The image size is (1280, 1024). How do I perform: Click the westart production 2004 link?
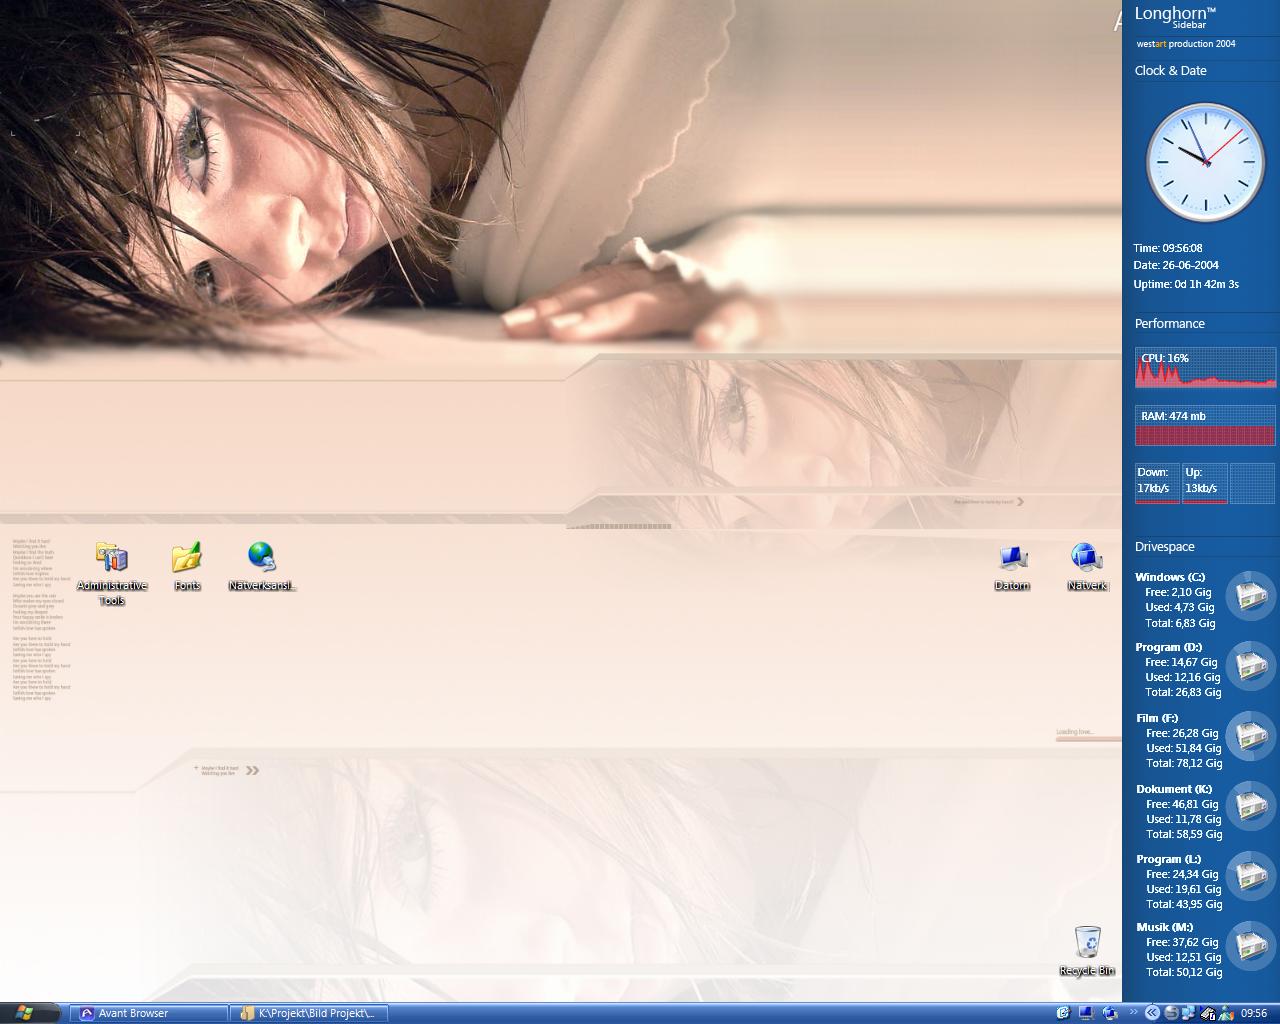pos(1186,43)
